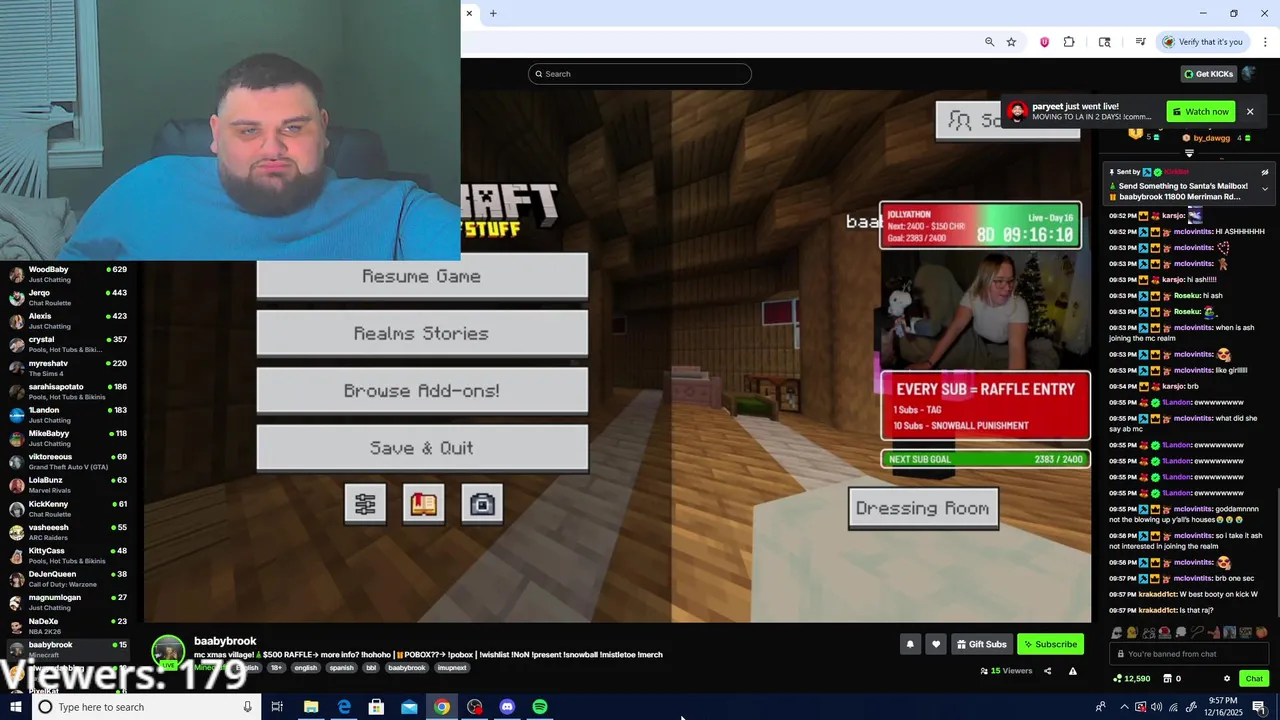Open KittyCass channel in sidebar

[70, 555]
